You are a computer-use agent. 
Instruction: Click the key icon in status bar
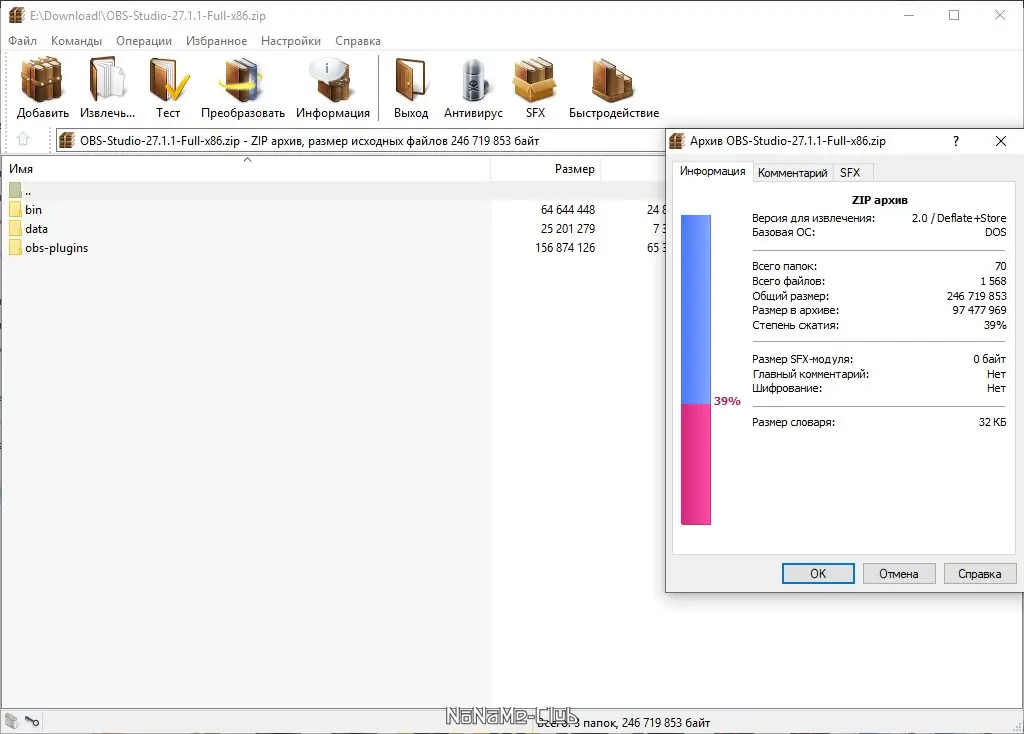point(32,721)
